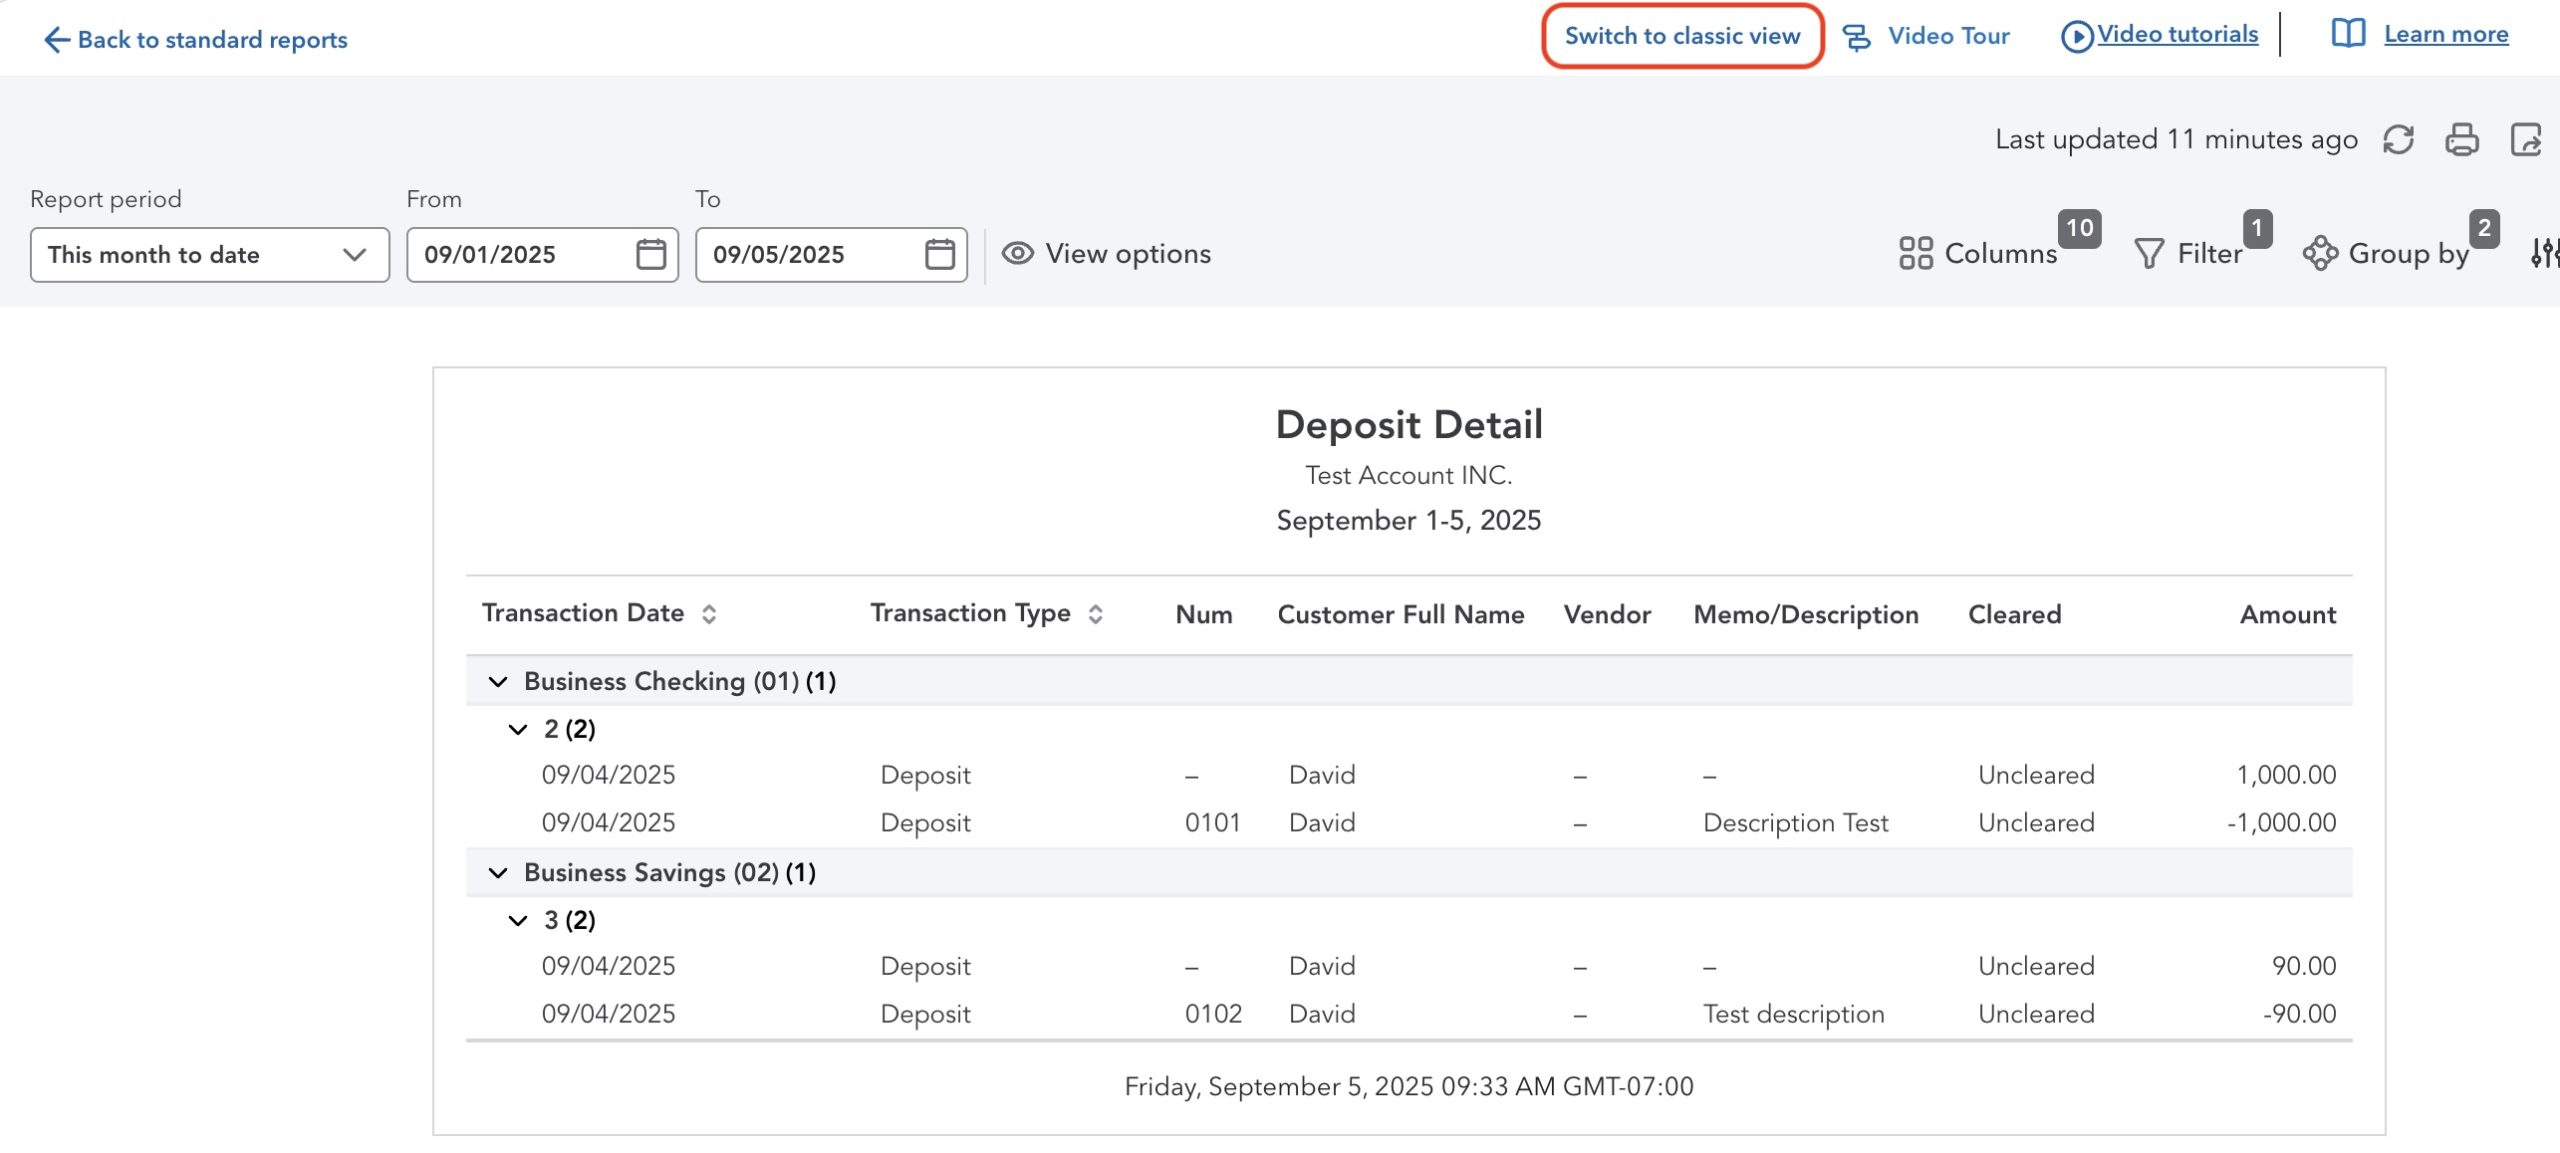
Task: Click the Video Tour icon
Action: point(1857,37)
